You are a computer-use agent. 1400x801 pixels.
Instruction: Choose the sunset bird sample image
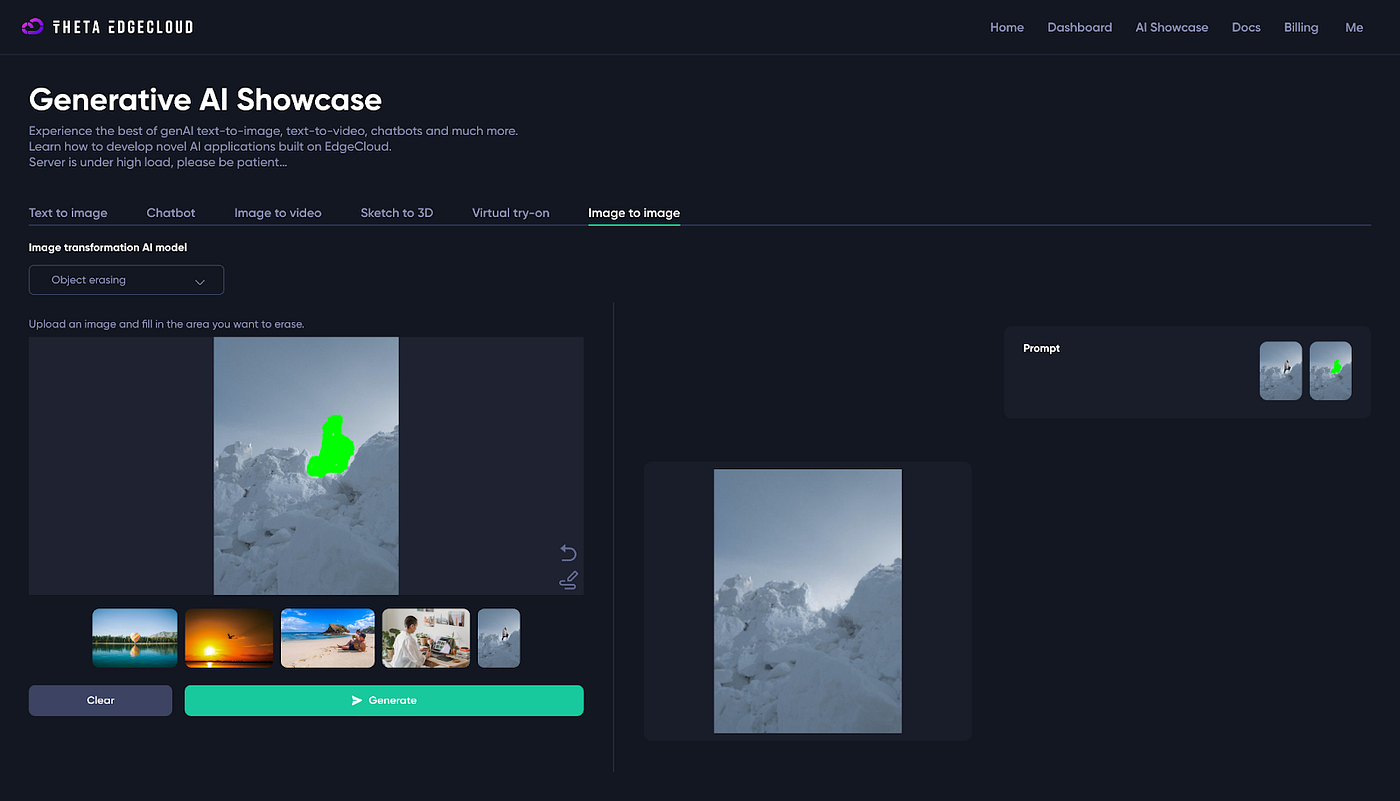pos(229,638)
